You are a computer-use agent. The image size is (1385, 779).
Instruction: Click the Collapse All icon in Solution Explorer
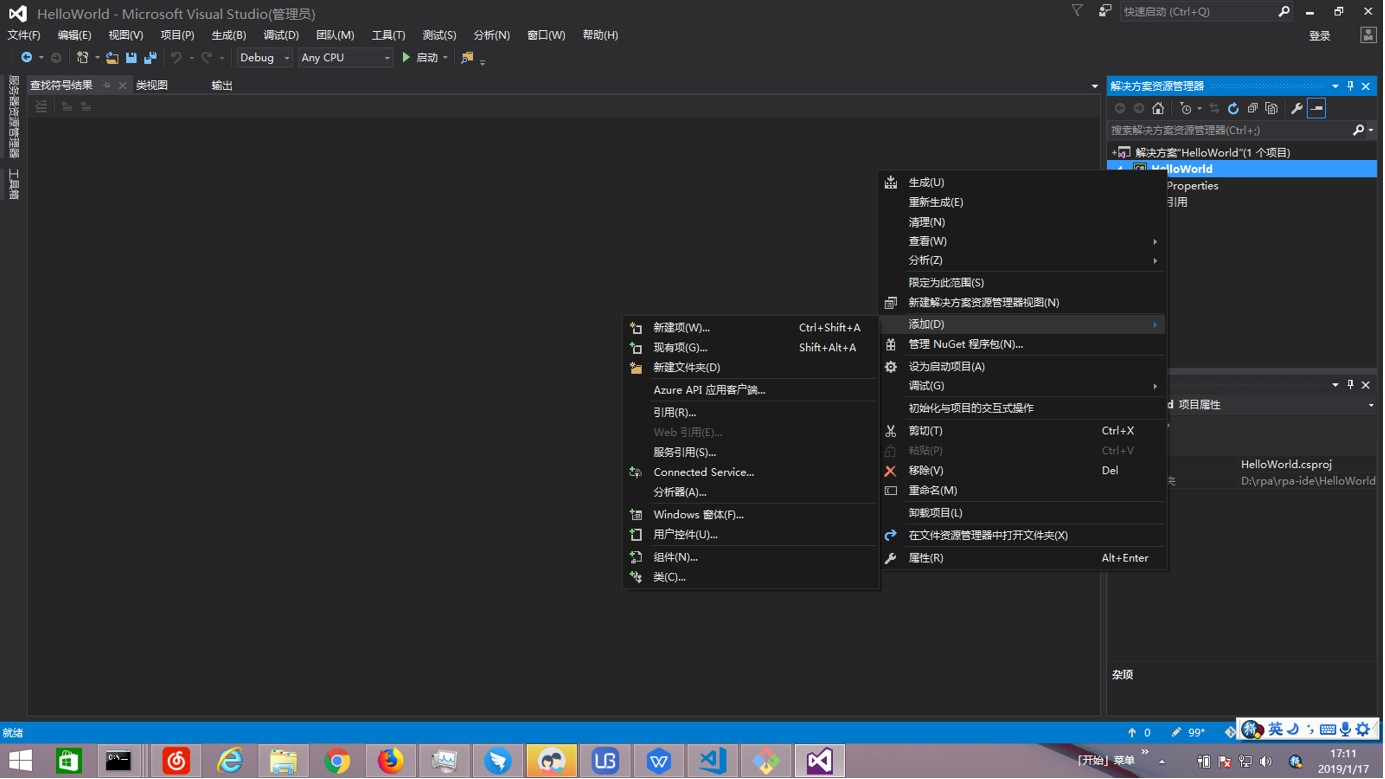click(x=1252, y=108)
